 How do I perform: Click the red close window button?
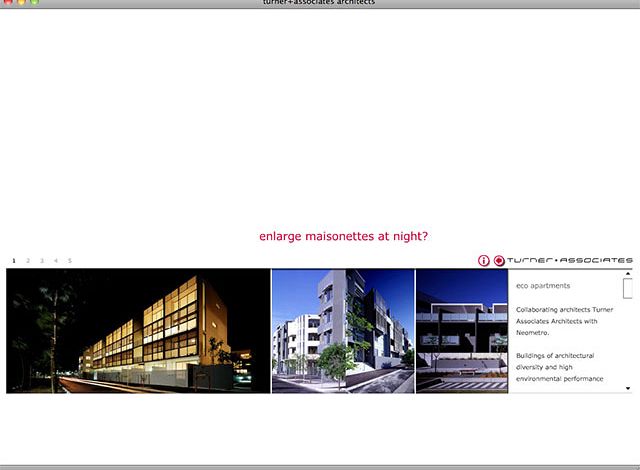click(7, 3)
